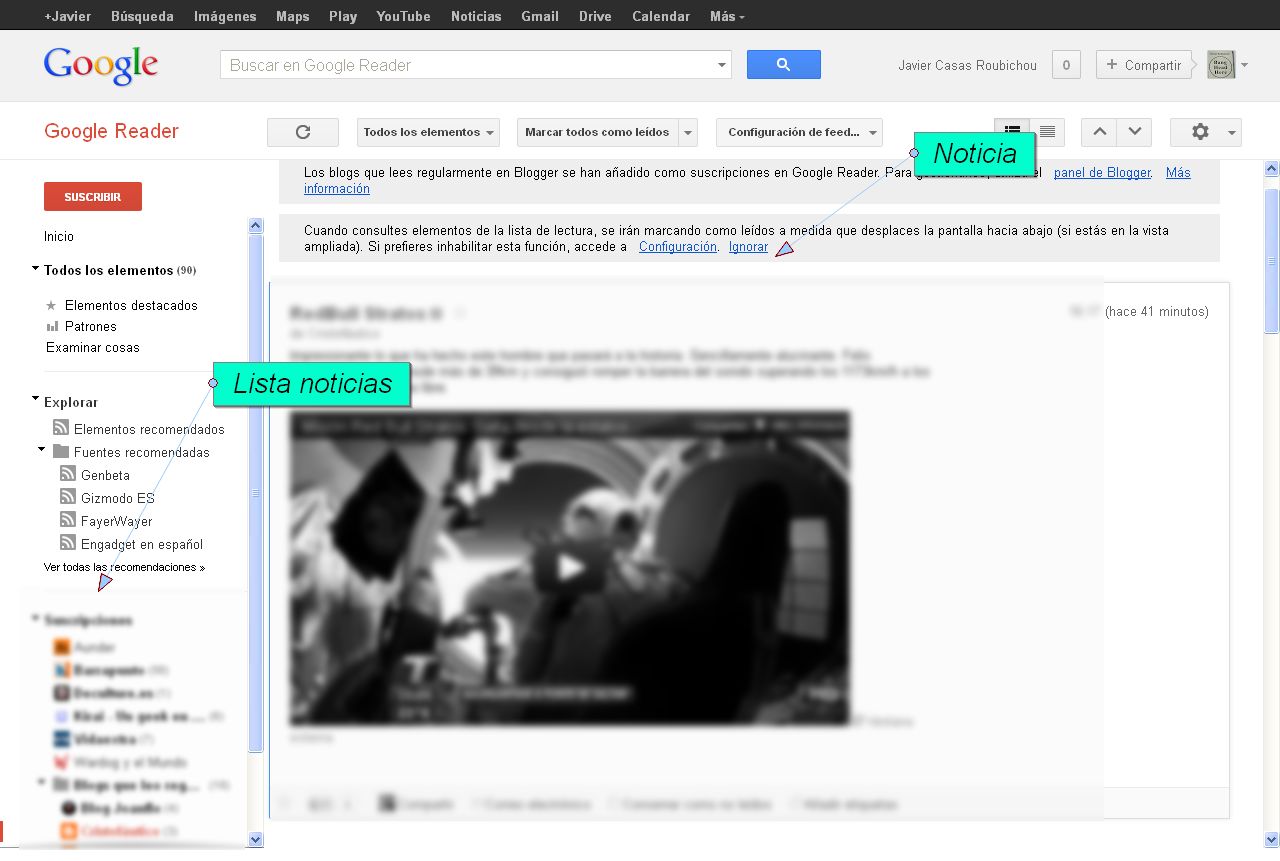Open the arrow beside Marcar todos como leídos

click(687, 132)
